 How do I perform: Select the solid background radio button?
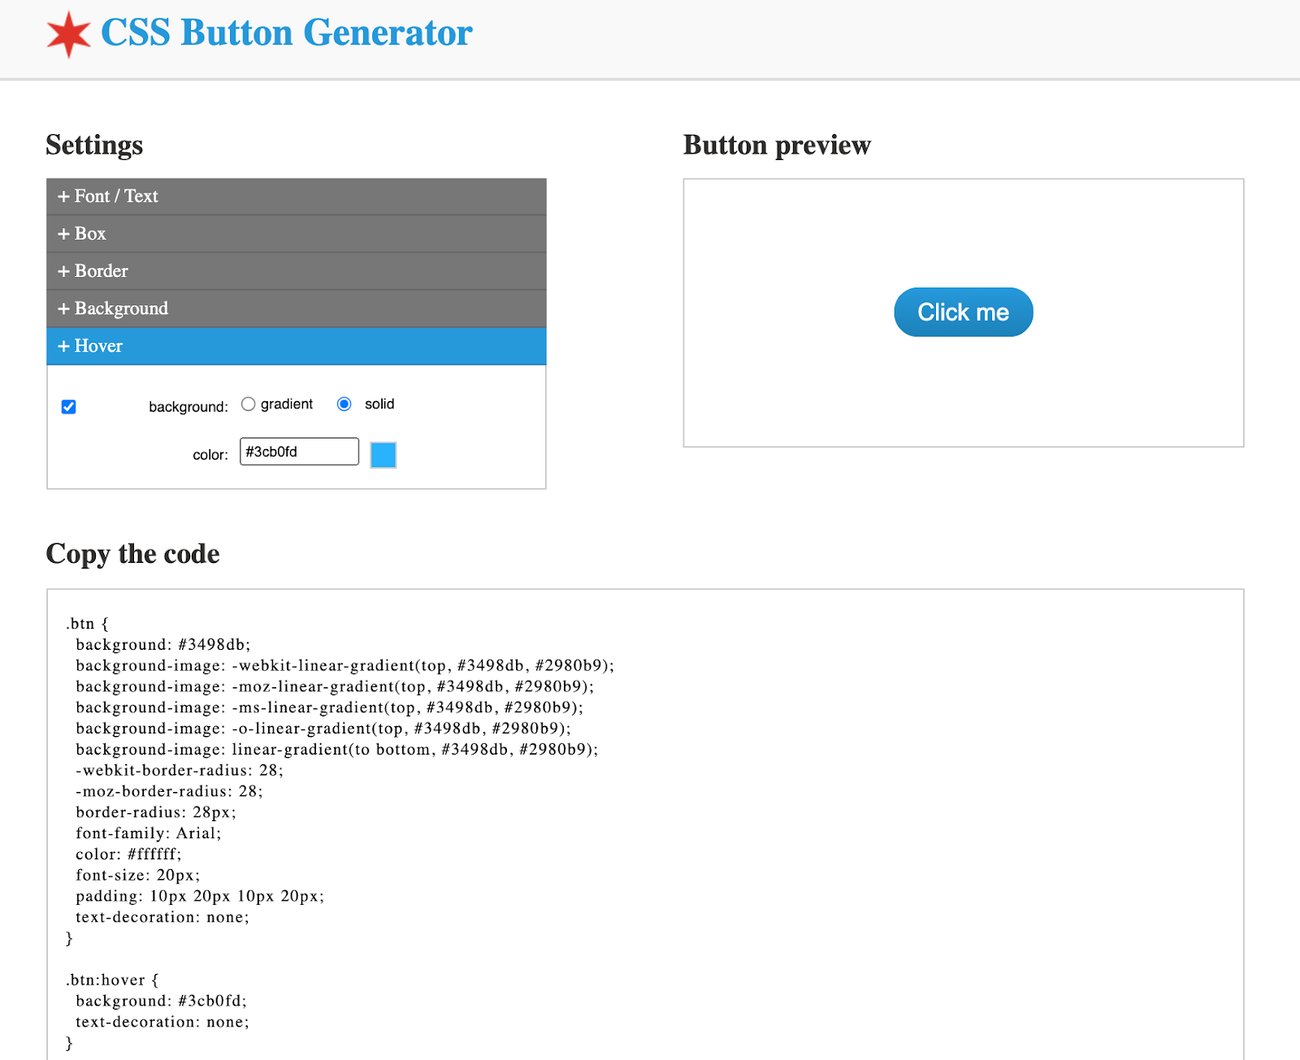[343, 403]
